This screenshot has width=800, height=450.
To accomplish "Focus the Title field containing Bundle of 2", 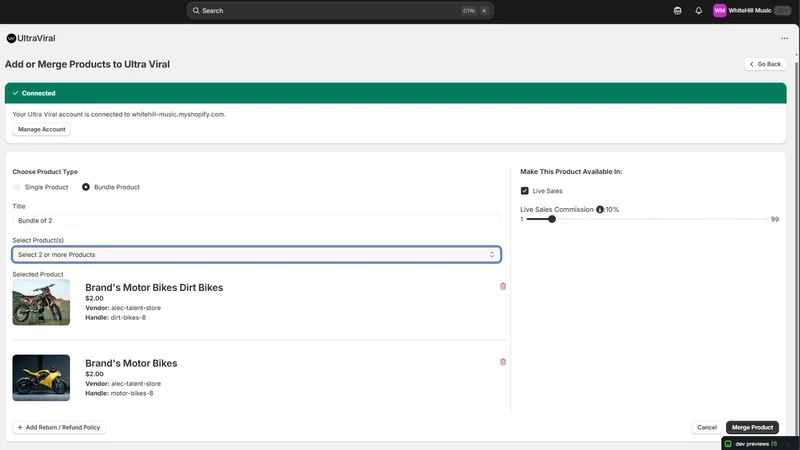I will click(x=257, y=221).
